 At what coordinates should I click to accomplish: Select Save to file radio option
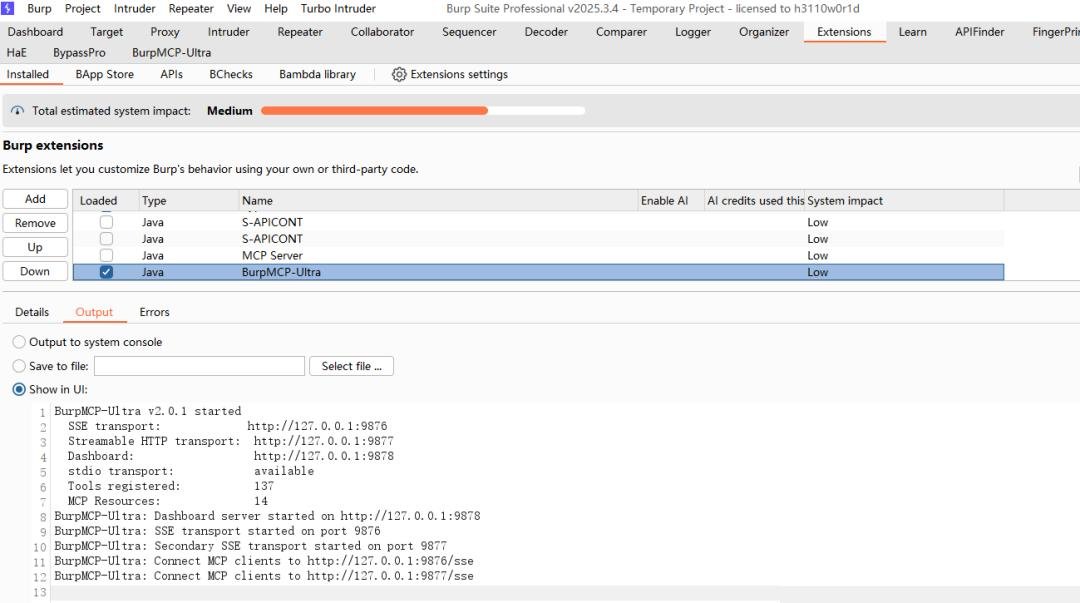(19, 366)
